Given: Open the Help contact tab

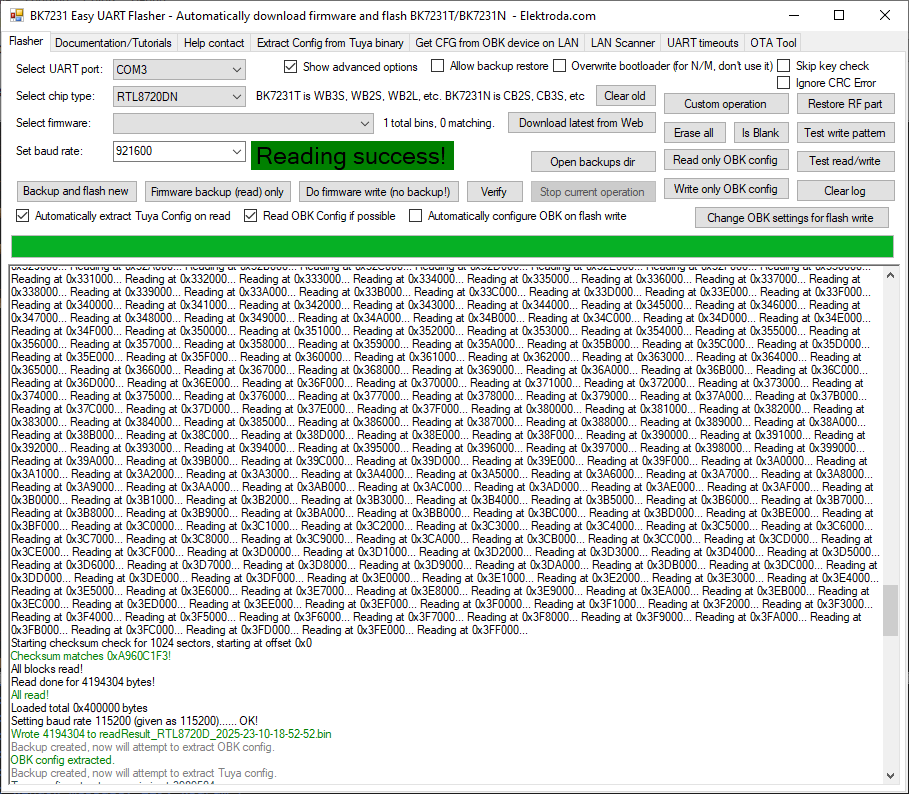Looking at the screenshot, I should pos(214,43).
